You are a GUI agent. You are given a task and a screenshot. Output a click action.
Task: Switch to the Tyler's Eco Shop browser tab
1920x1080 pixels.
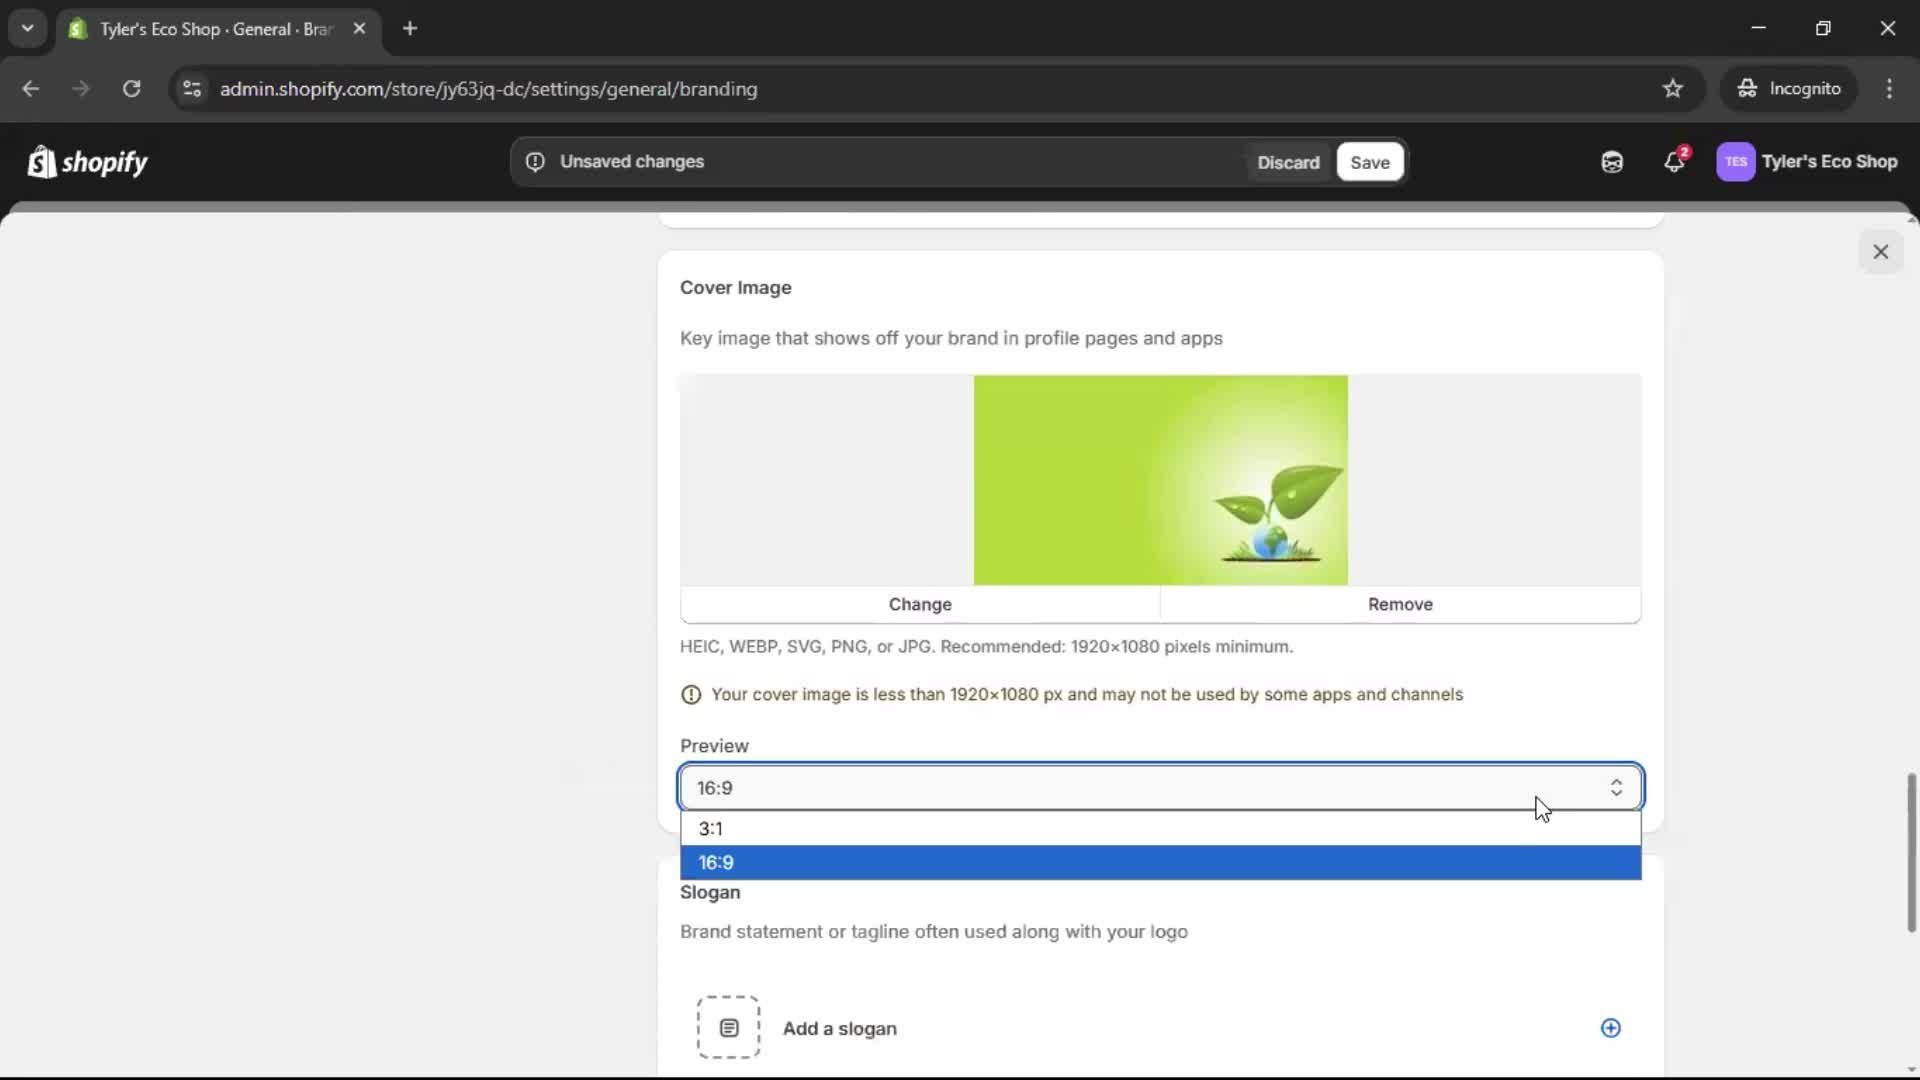point(215,29)
